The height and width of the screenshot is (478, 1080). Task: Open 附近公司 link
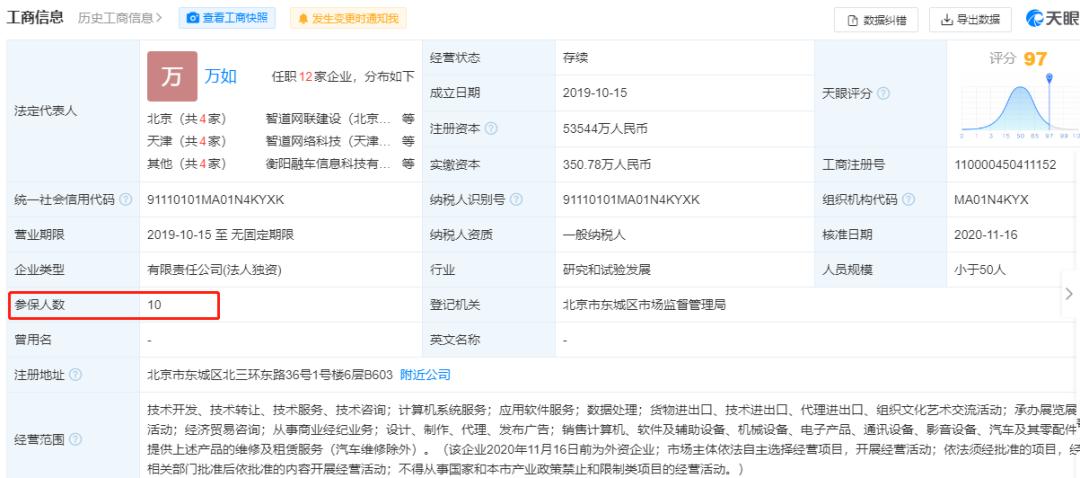pyautogui.click(x=425, y=375)
